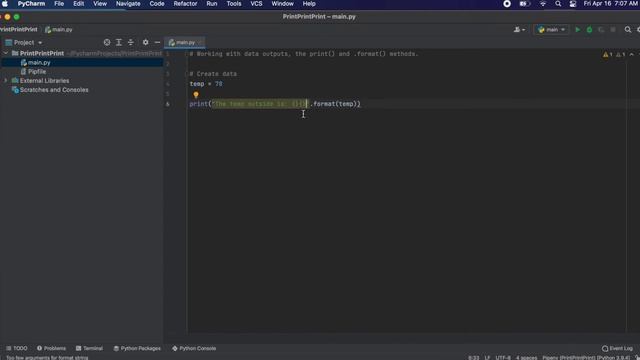Open the Event Log

618,348
